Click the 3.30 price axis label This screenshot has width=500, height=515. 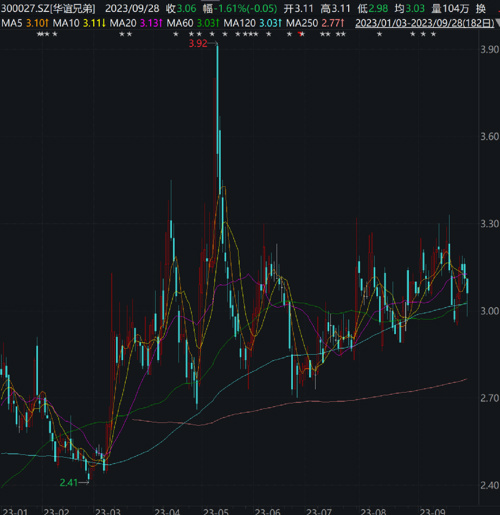(490, 224)
